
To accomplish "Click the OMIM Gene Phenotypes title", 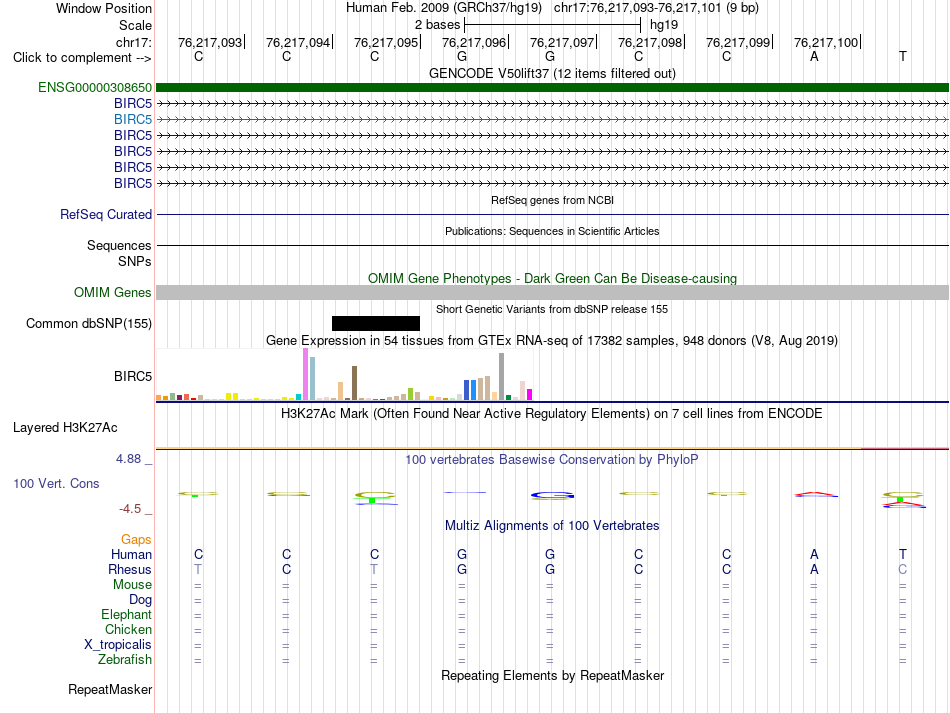I will 552,279.
